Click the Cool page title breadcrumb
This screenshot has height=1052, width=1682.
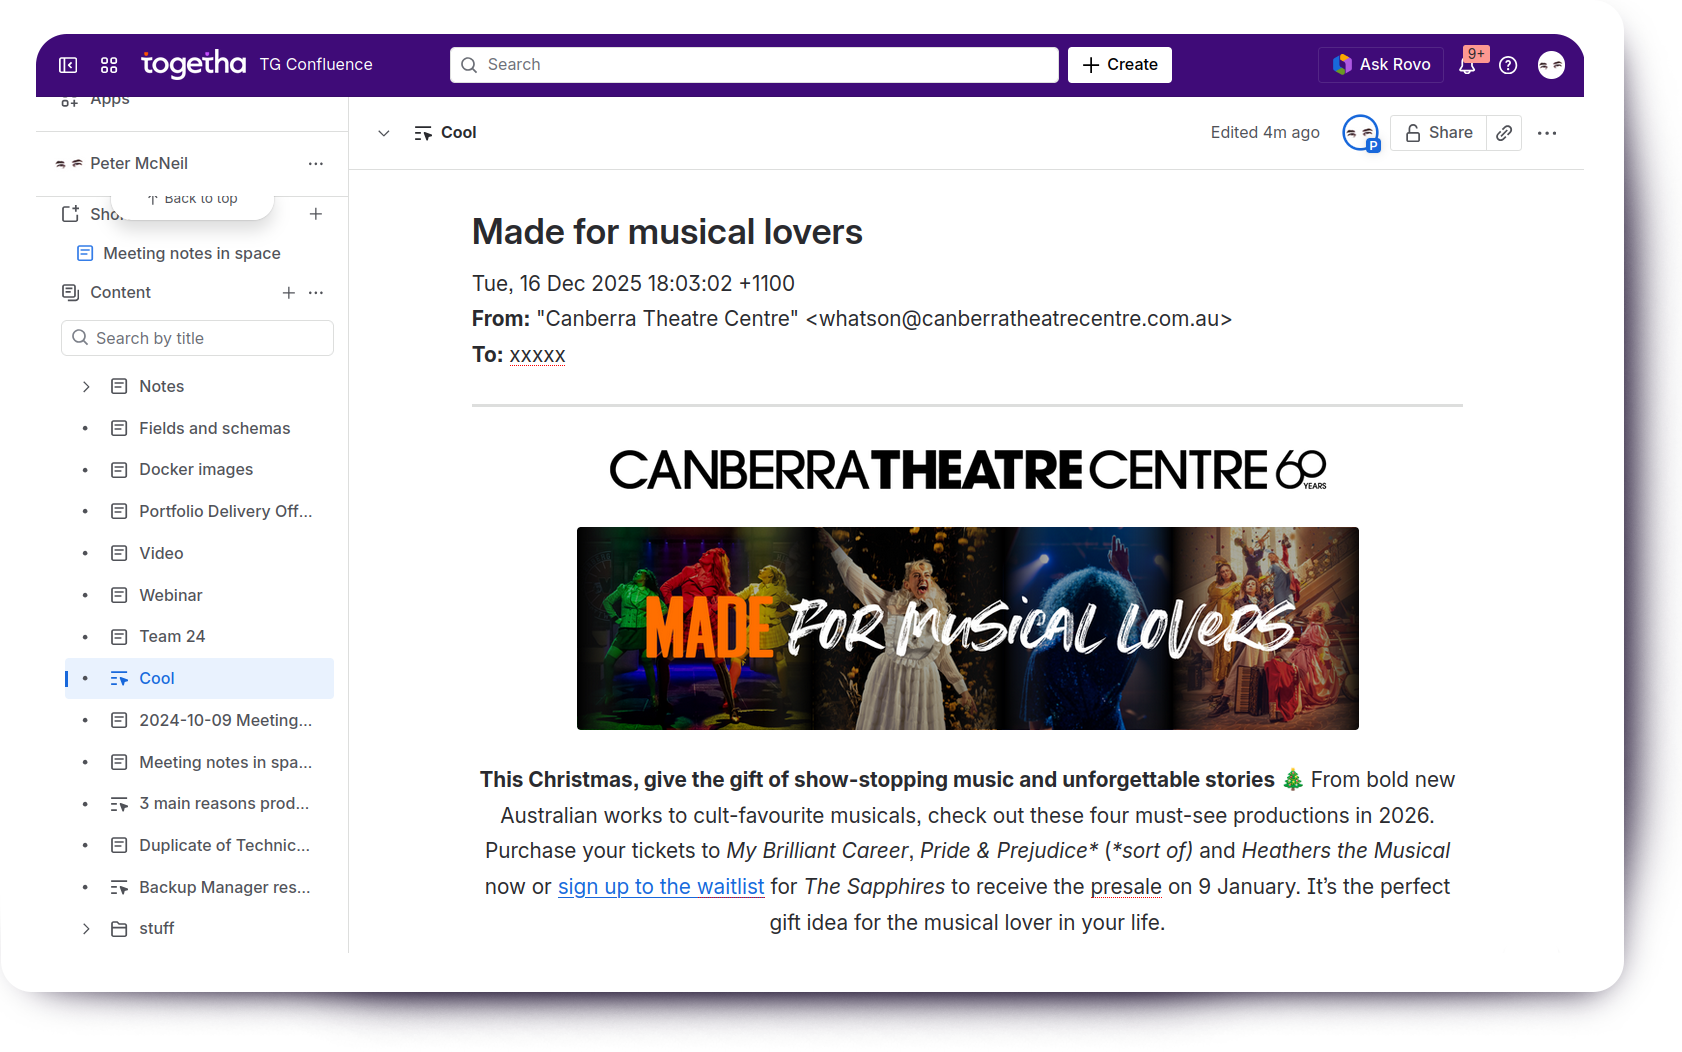[458, 132]
